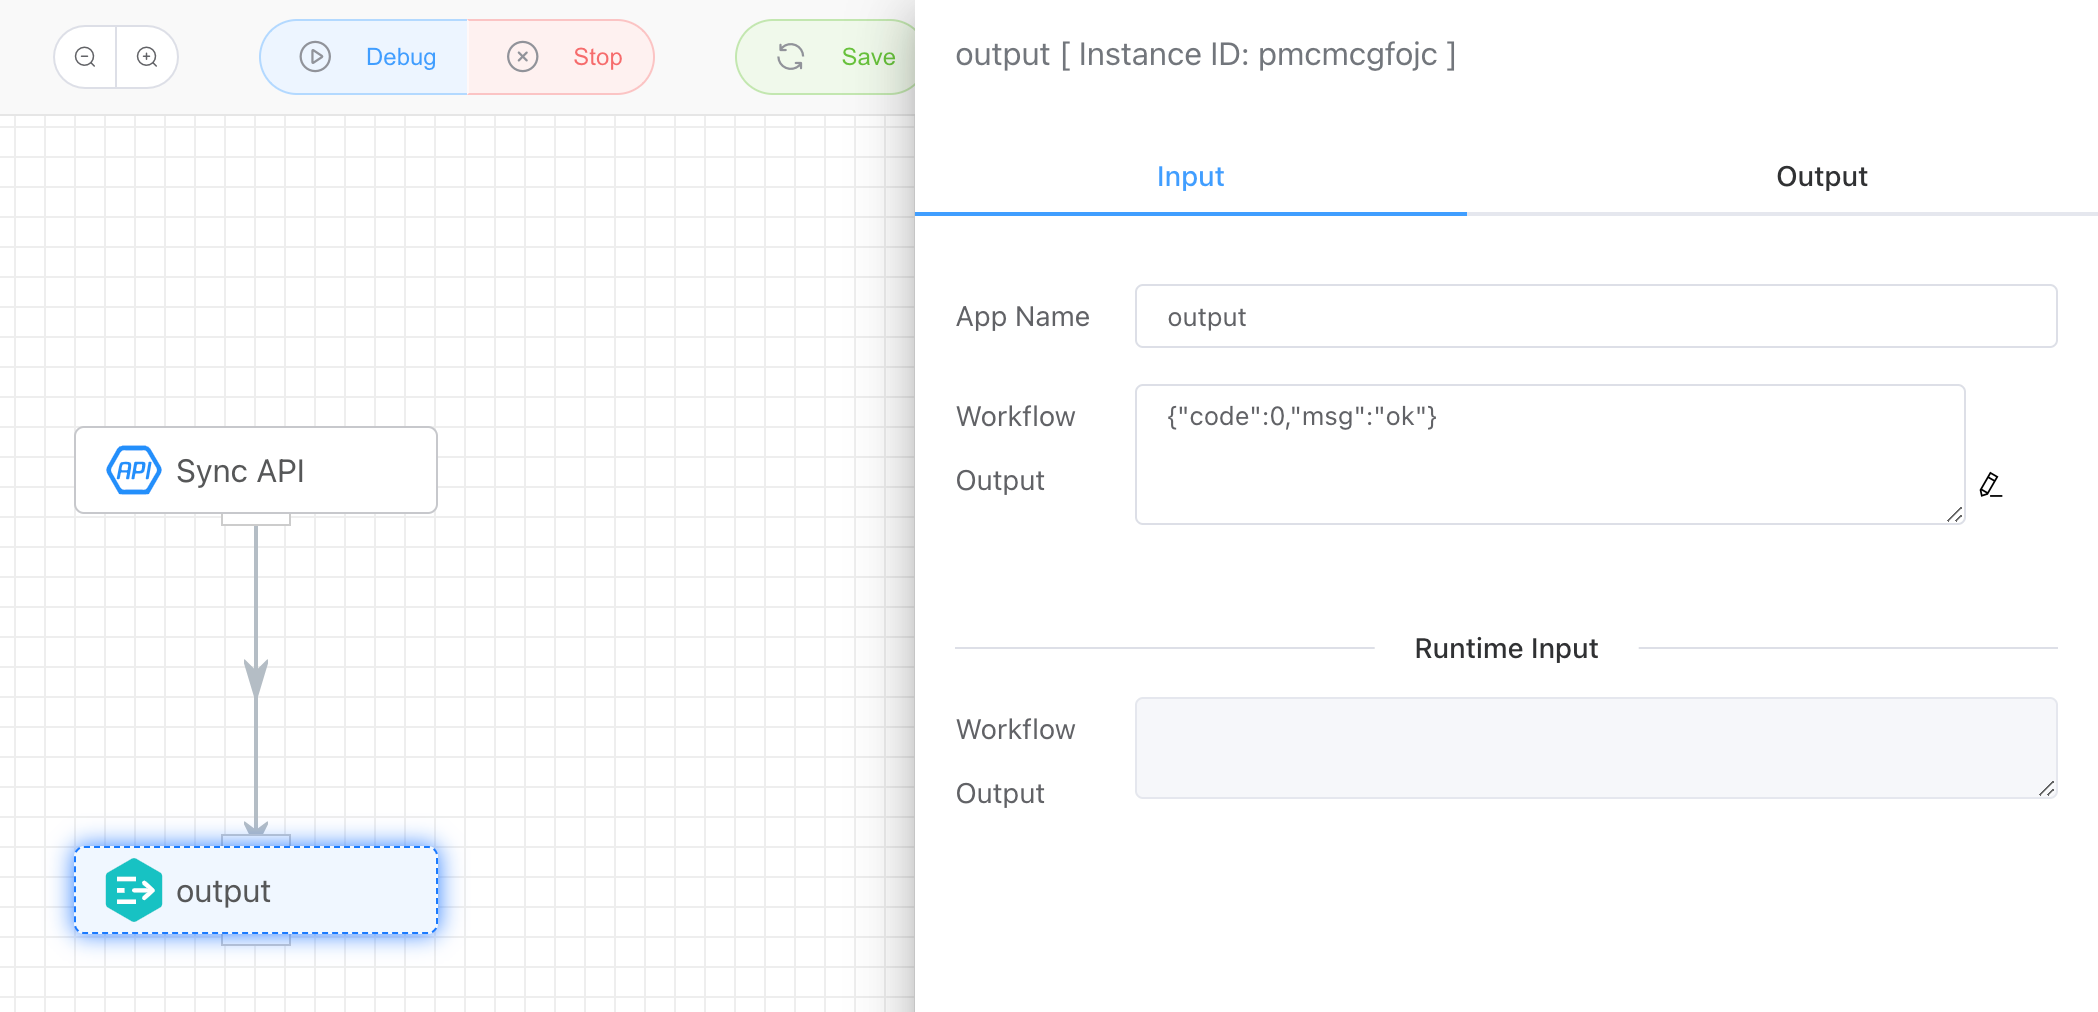The height and width of the screenshot is (1012, 2098).
Task: Click the Runtime Input Workflow Output textarea
Action: (x=1595, y=747)
